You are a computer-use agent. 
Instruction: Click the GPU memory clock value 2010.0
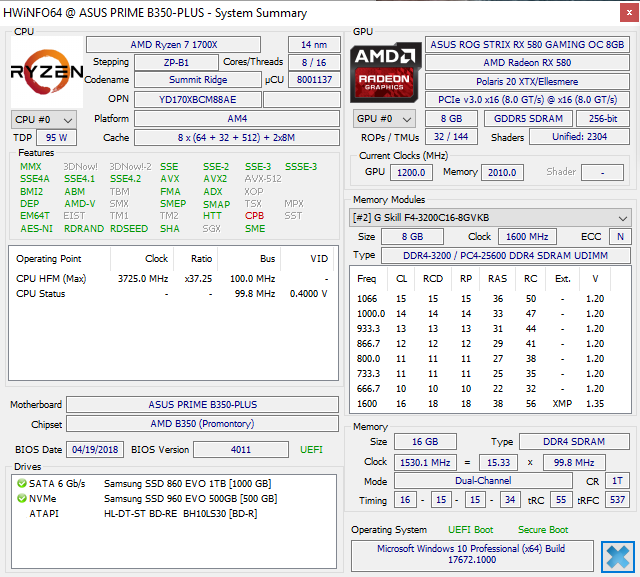point(502,173)
